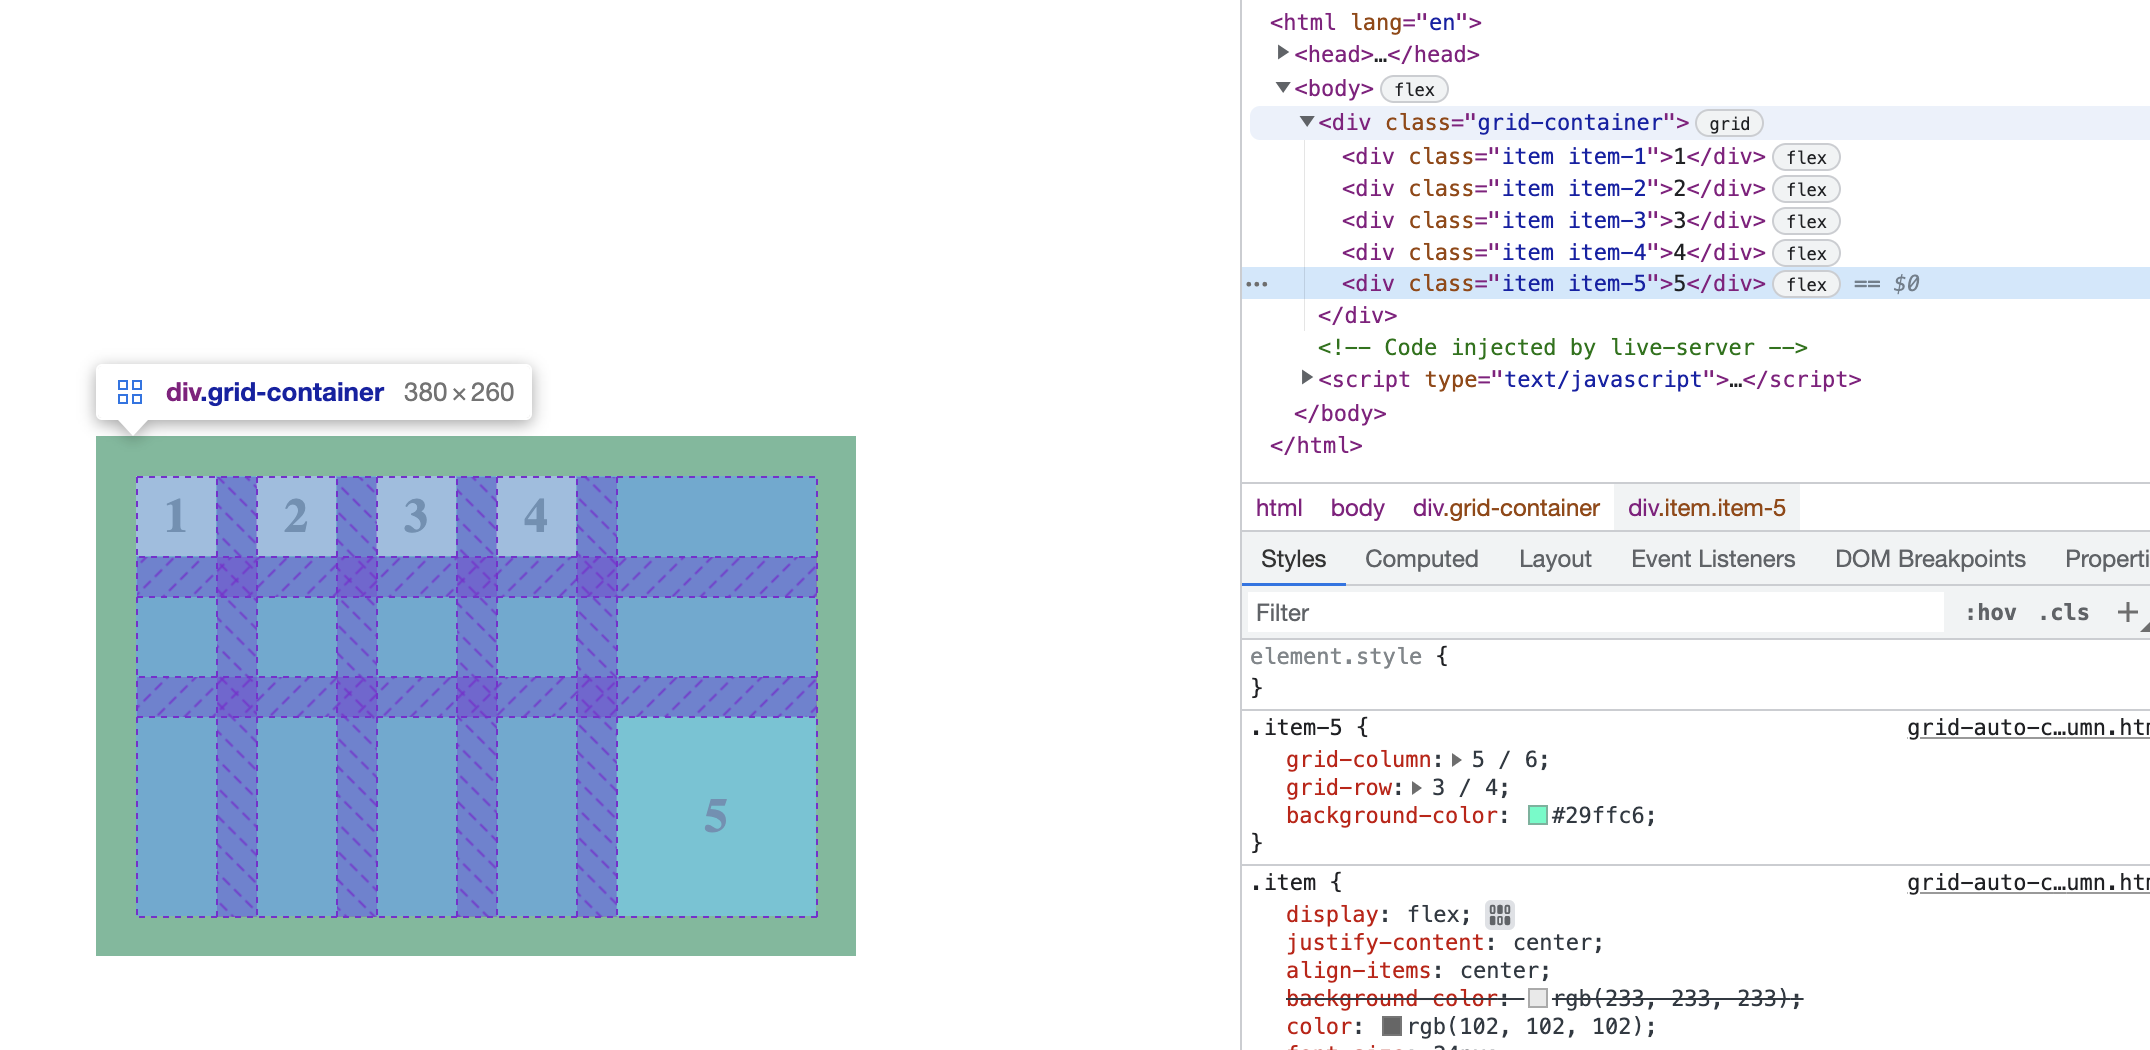Screen dimensions: 2150x1050
Task: Open the Event Listeners tab
Action: 1713,559
